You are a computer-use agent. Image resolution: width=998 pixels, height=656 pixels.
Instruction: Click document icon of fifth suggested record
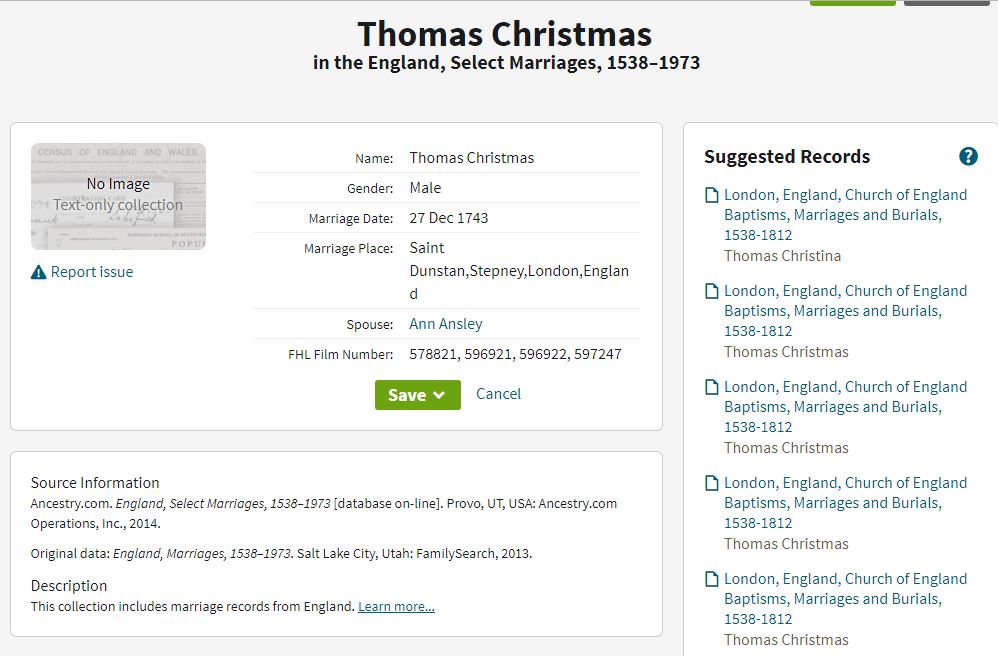click(712, 579)
